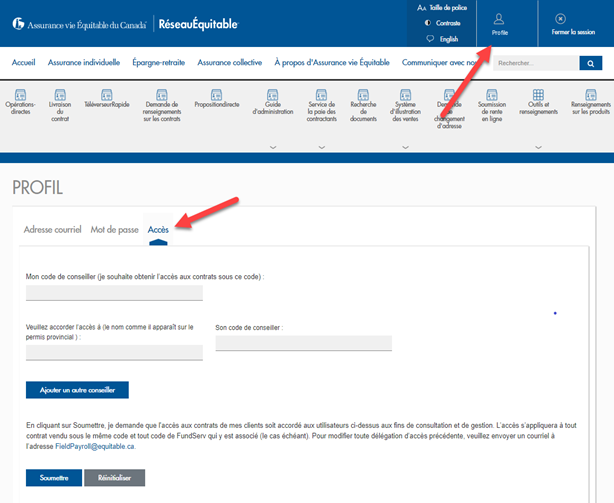Open Opérations-directes icon
Image resolution: width=614 pixels, height=503 pixels.
click(20, 94)
